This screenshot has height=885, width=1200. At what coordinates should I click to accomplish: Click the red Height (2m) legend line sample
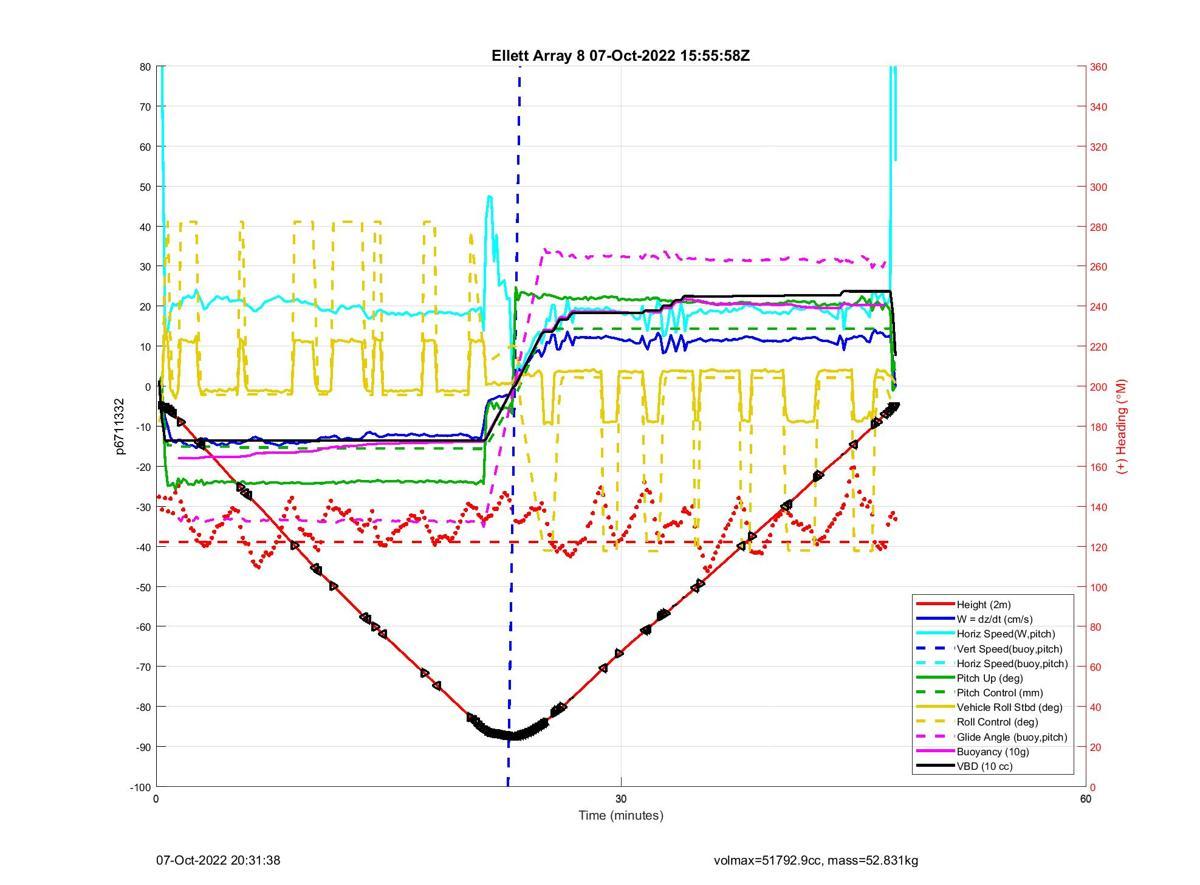[x=934, y=604]
